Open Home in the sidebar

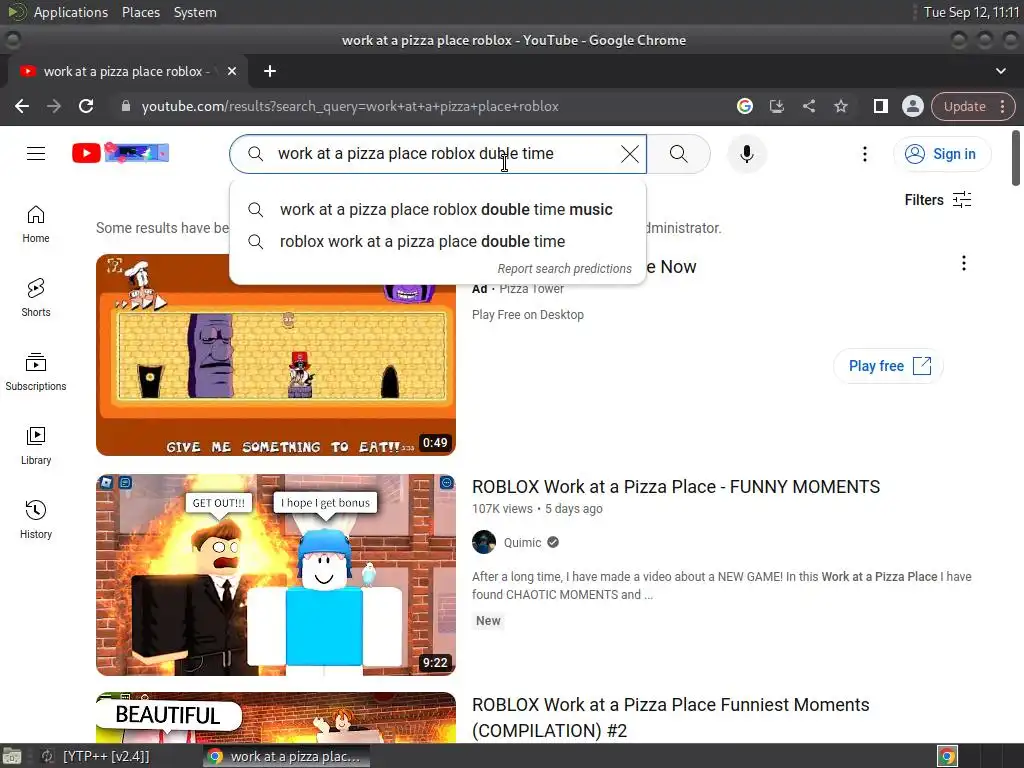click(x=36, y=224)
